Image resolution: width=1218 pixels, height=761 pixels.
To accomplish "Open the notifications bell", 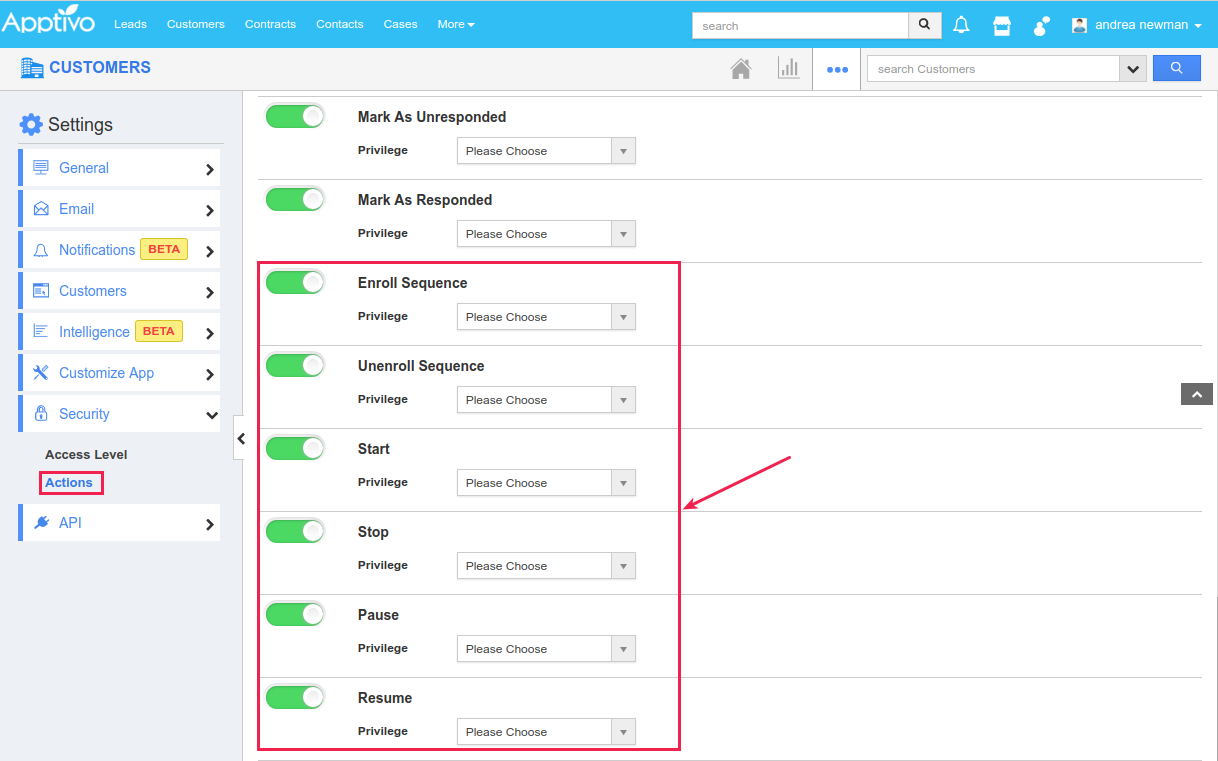I will tap(961, 25).
